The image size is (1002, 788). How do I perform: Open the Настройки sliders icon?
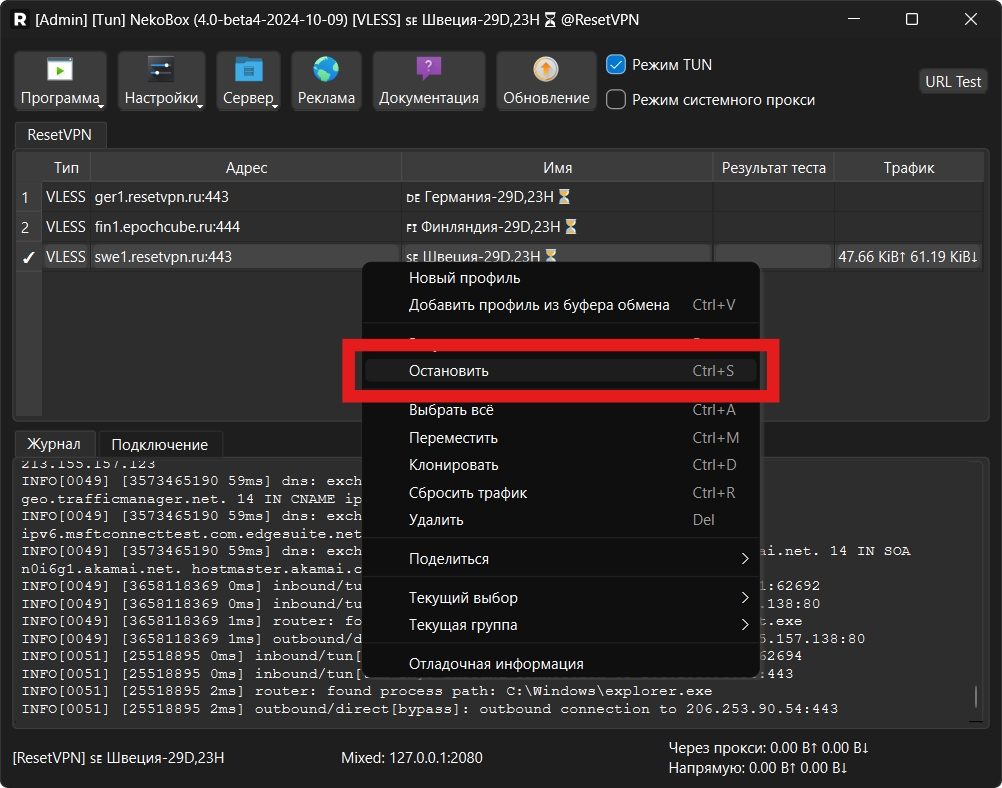coord(161,71)
